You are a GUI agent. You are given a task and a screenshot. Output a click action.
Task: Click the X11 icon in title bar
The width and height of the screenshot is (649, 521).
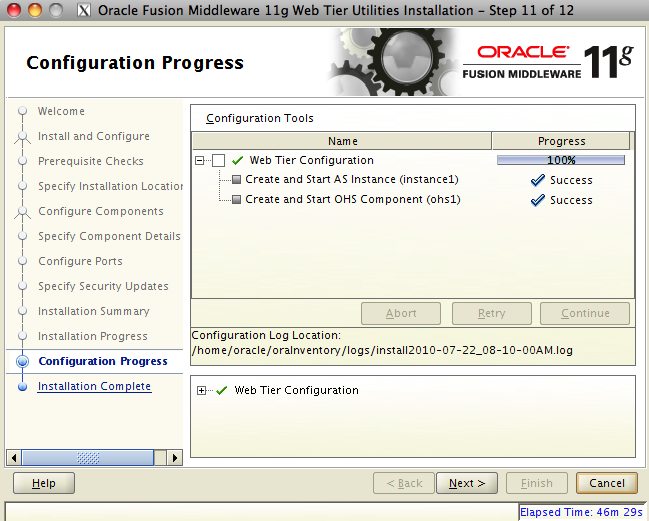84,10
